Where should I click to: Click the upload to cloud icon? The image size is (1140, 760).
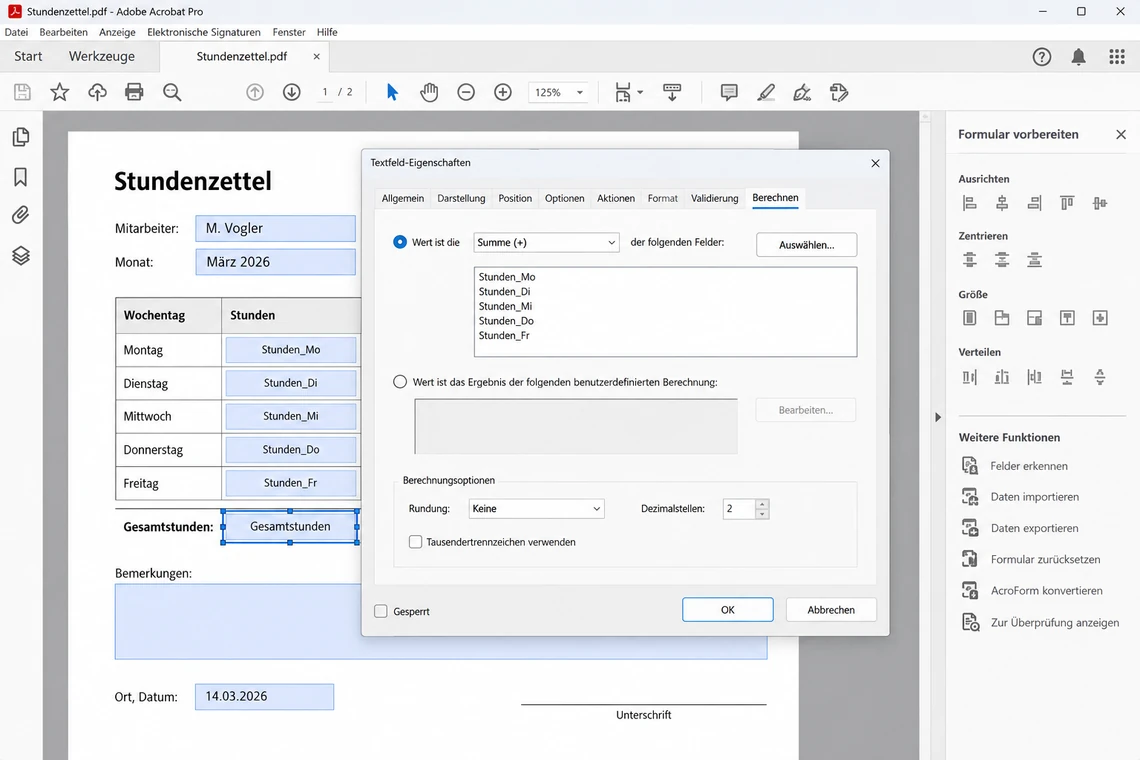point(97,92)
